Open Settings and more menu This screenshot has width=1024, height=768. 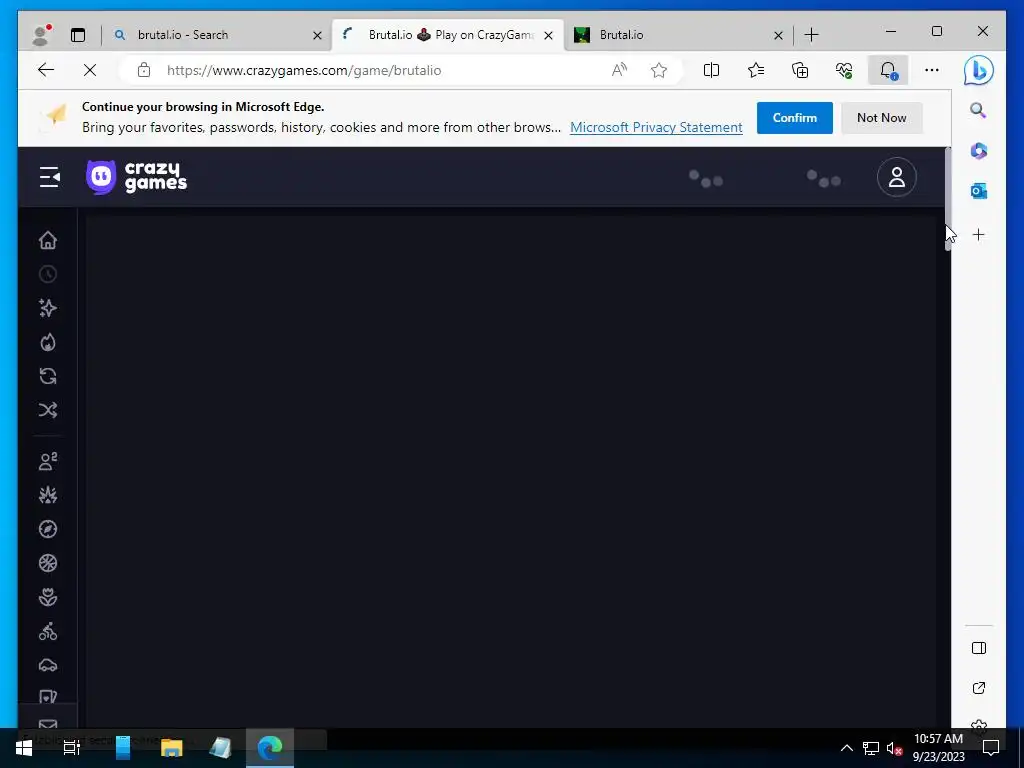click(x=932, y=70)
